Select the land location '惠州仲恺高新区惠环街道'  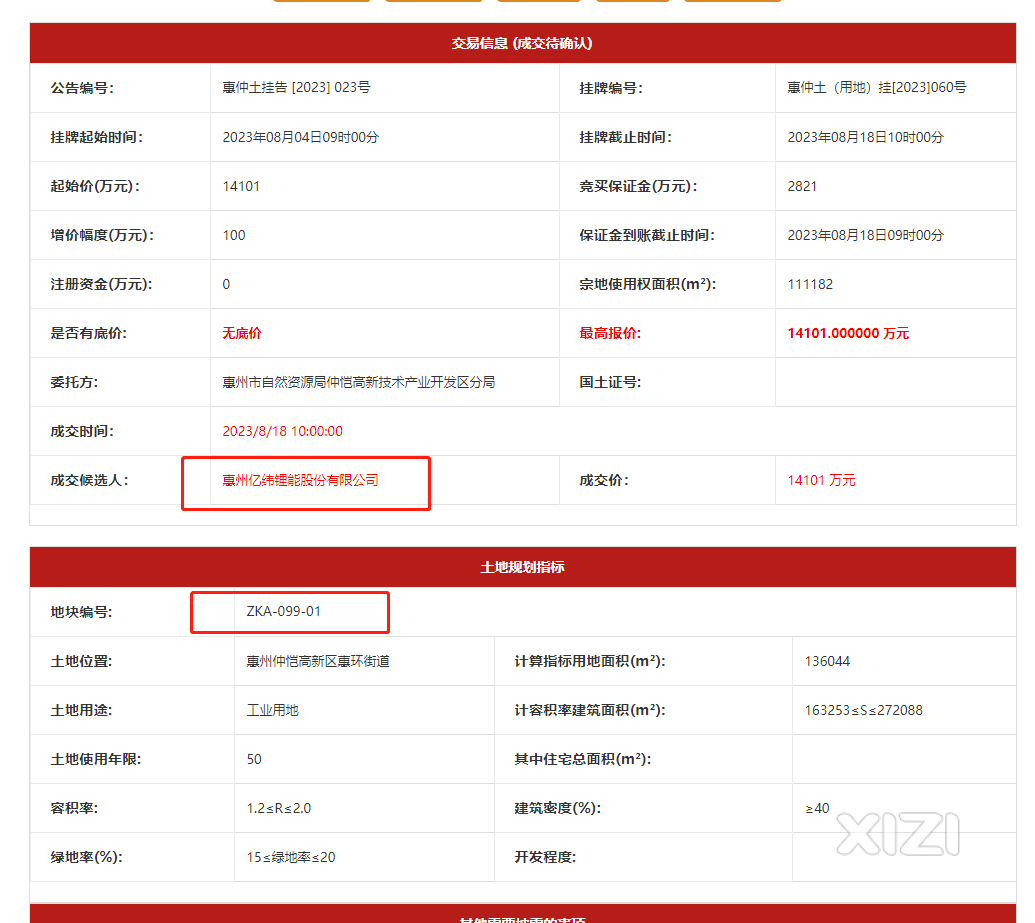pos(318,662)
